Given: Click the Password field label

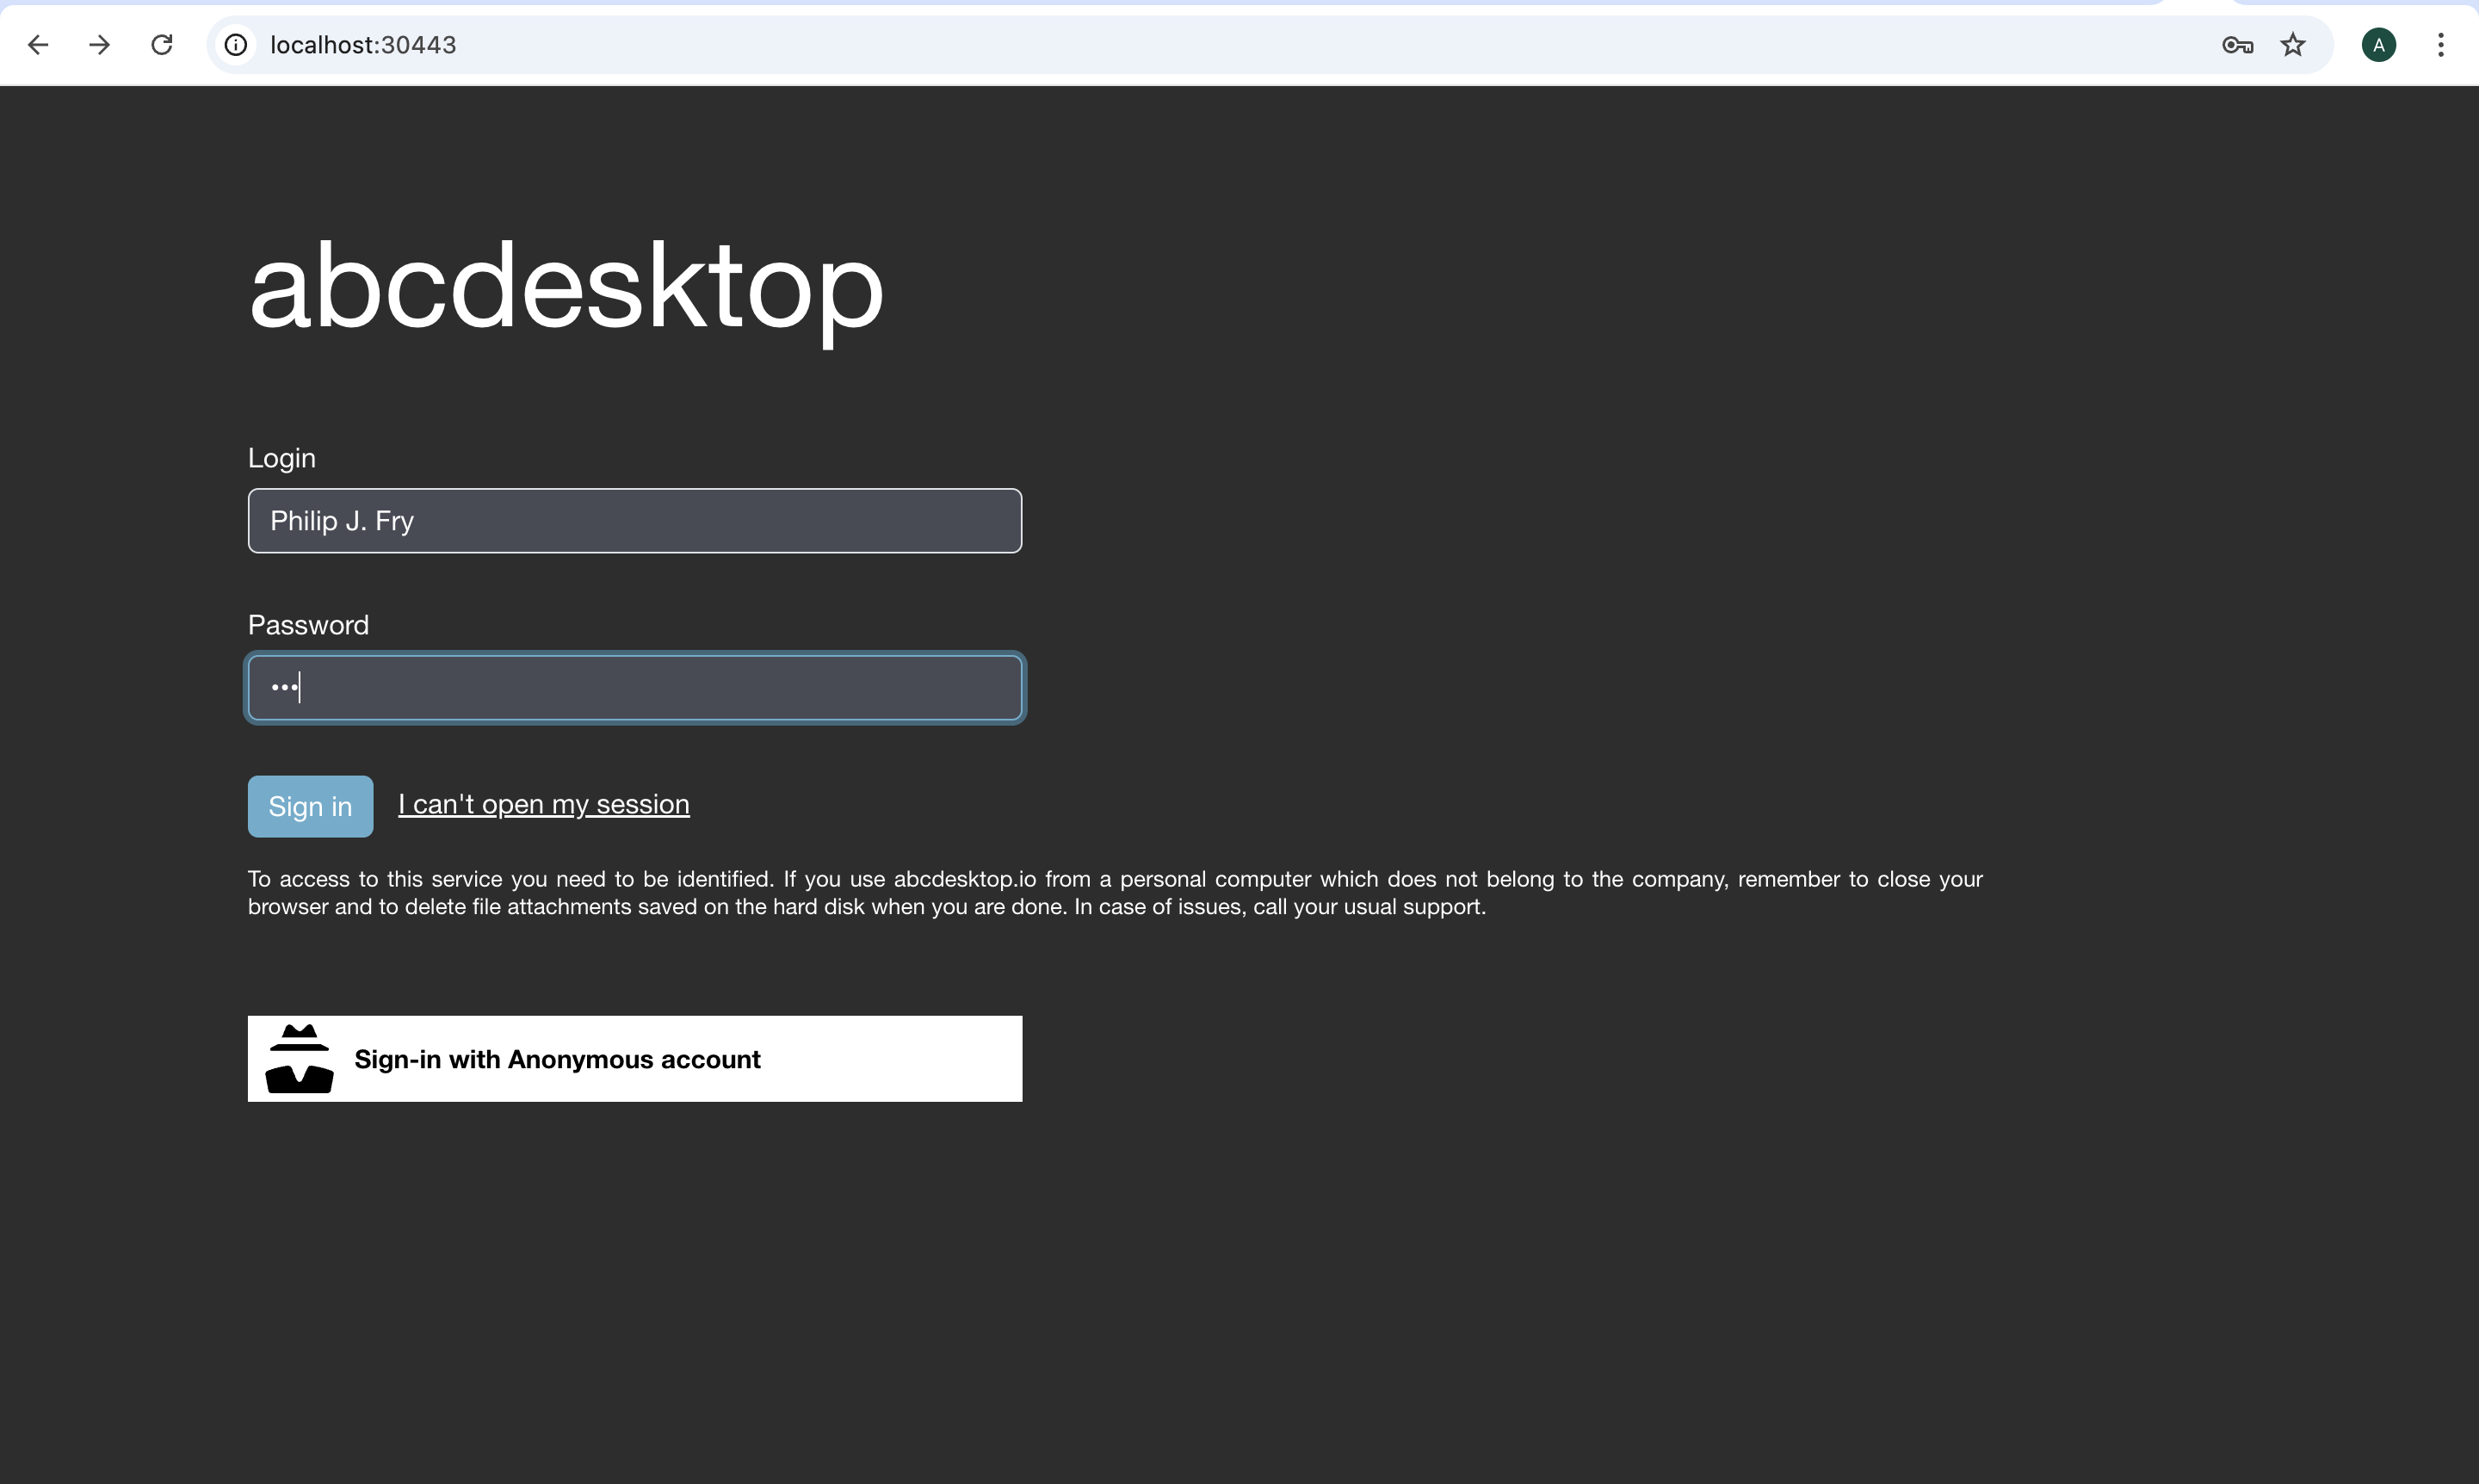Looking at the screenshot, I should tap(308, 625).
